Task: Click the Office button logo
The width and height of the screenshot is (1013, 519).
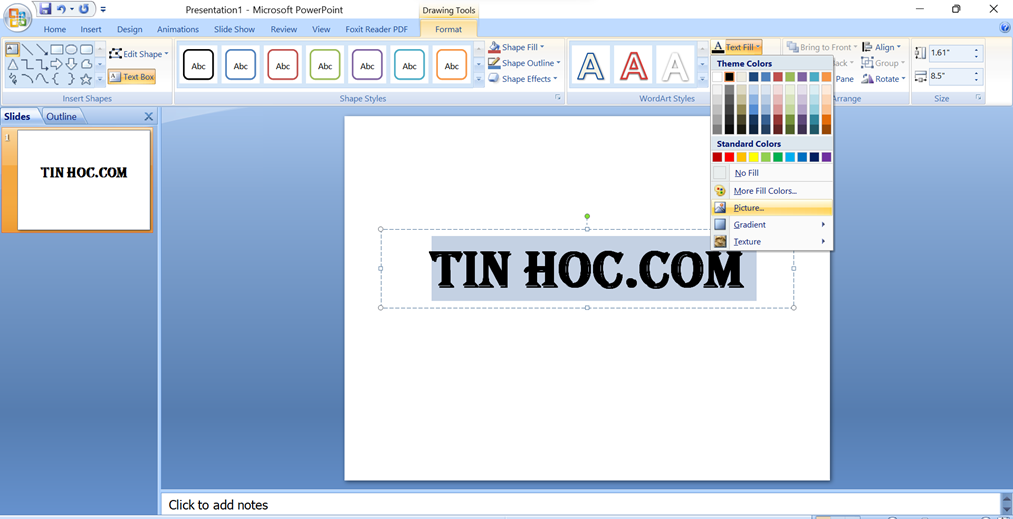Action: pyautogui.click(x=17, y=17)
